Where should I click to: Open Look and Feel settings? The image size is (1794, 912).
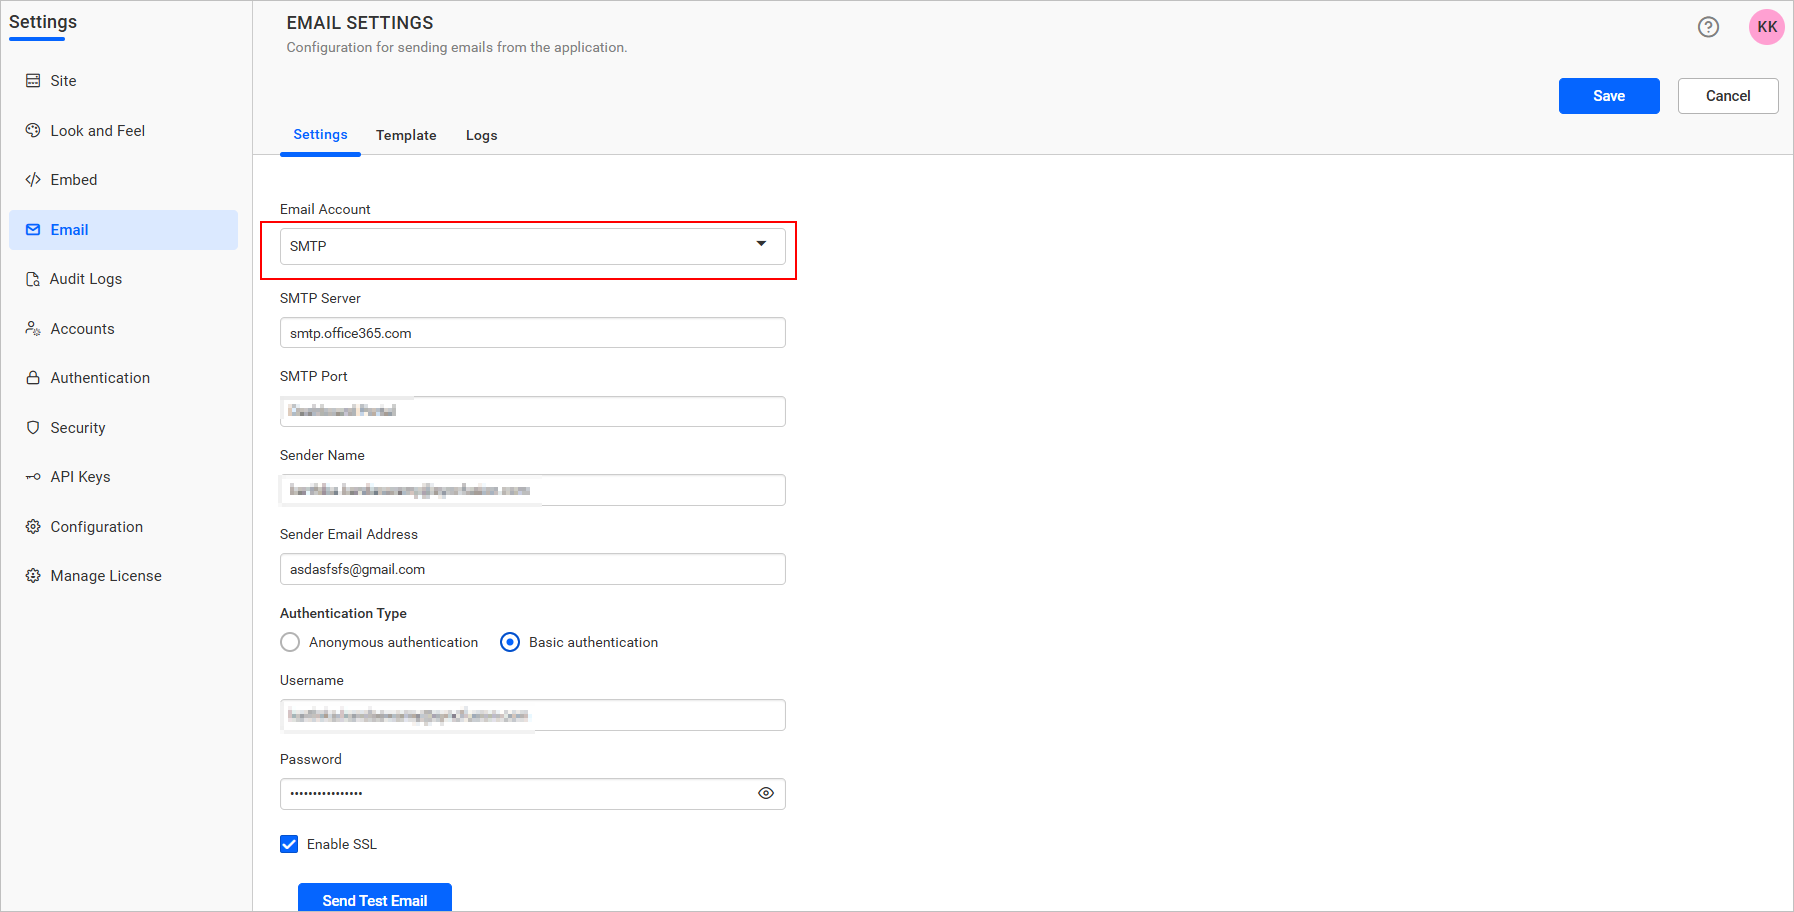pyautogui.click(x=33, y=130)
